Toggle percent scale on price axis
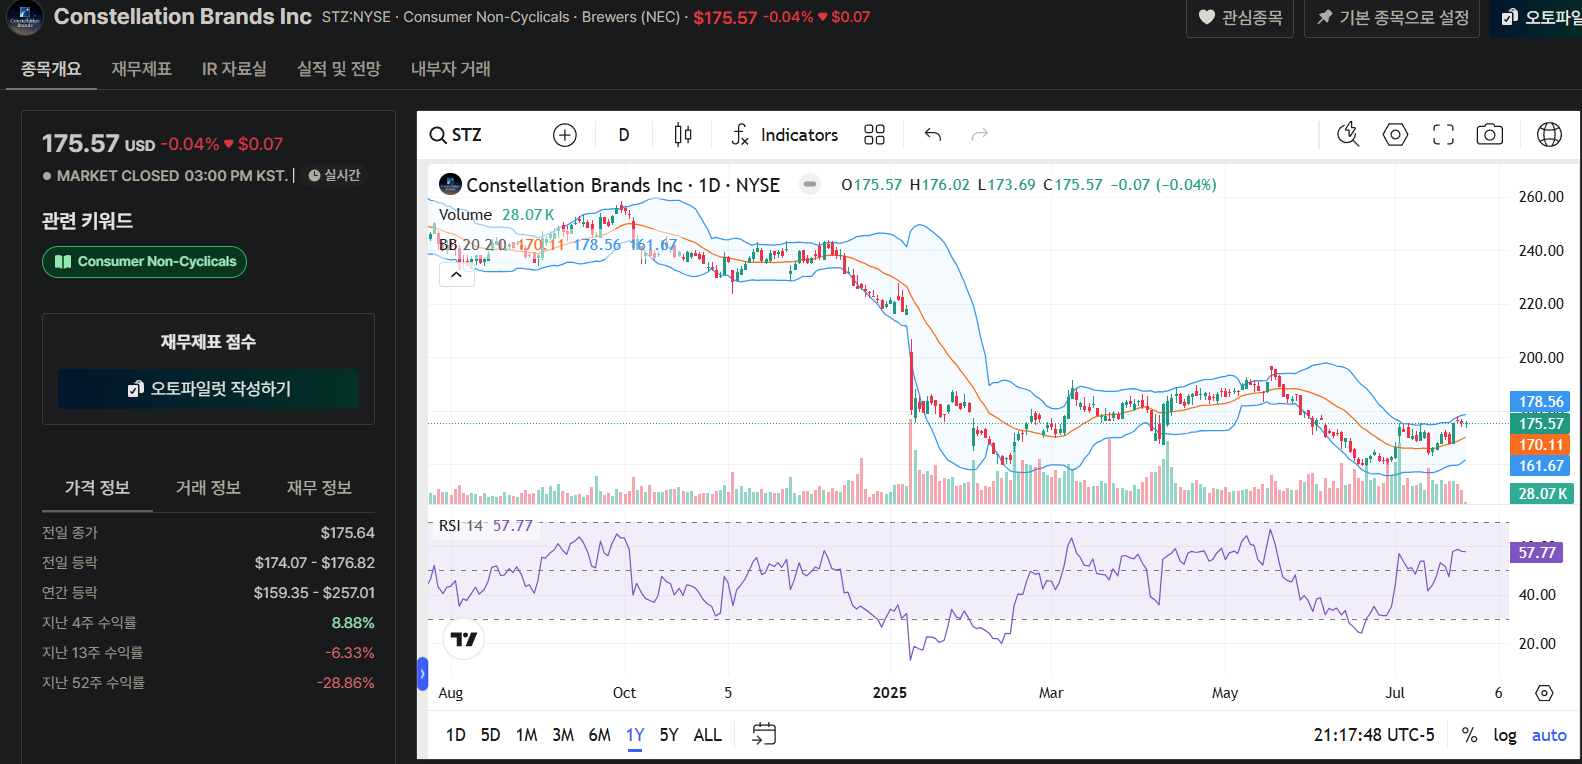1582x764 pixels. point(1469,735)
